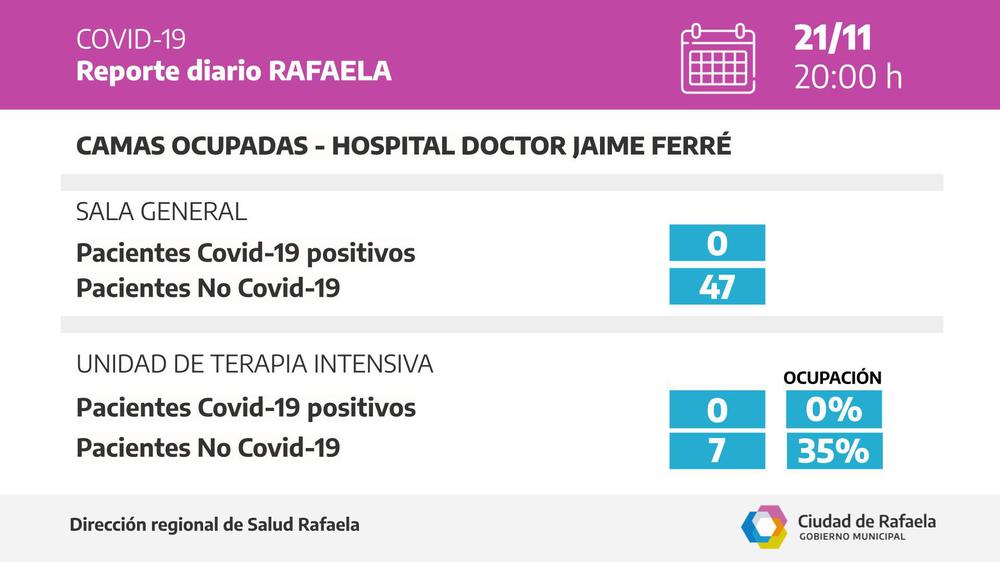The width and height of the screenshot is (1000, 562).
Task: Click the 20:00 h time label
Action: click(848, 77)
